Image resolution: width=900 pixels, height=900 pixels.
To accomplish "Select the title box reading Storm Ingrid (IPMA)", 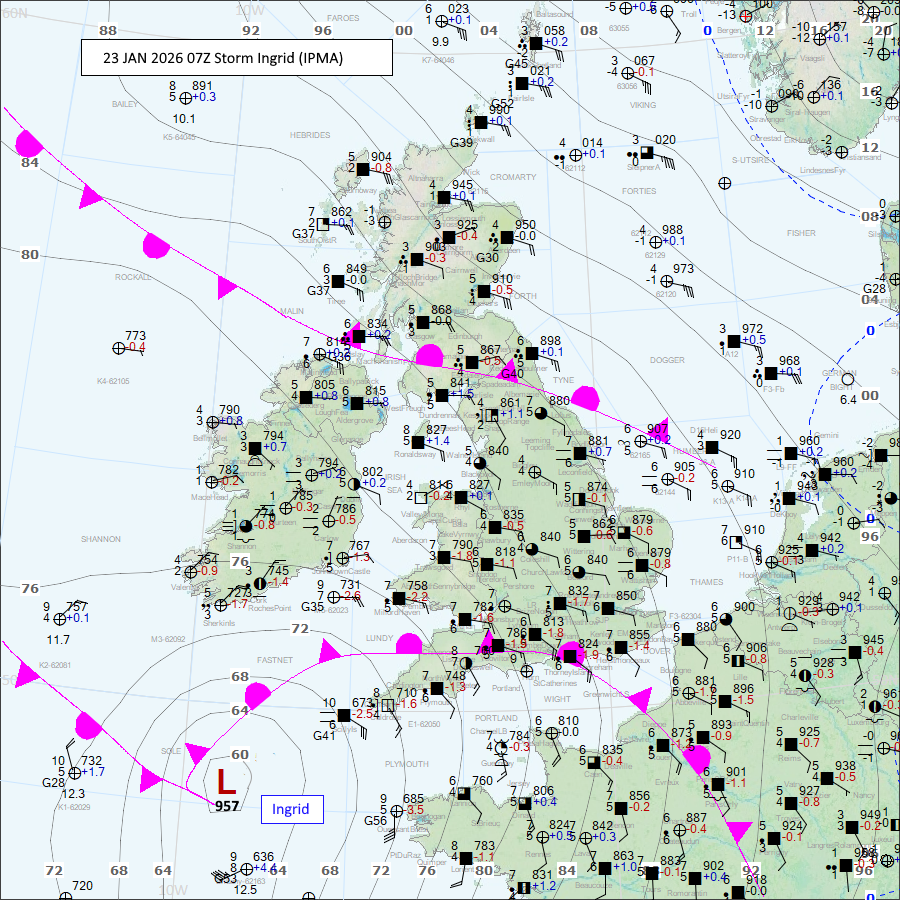I will (x=237, y=58).
